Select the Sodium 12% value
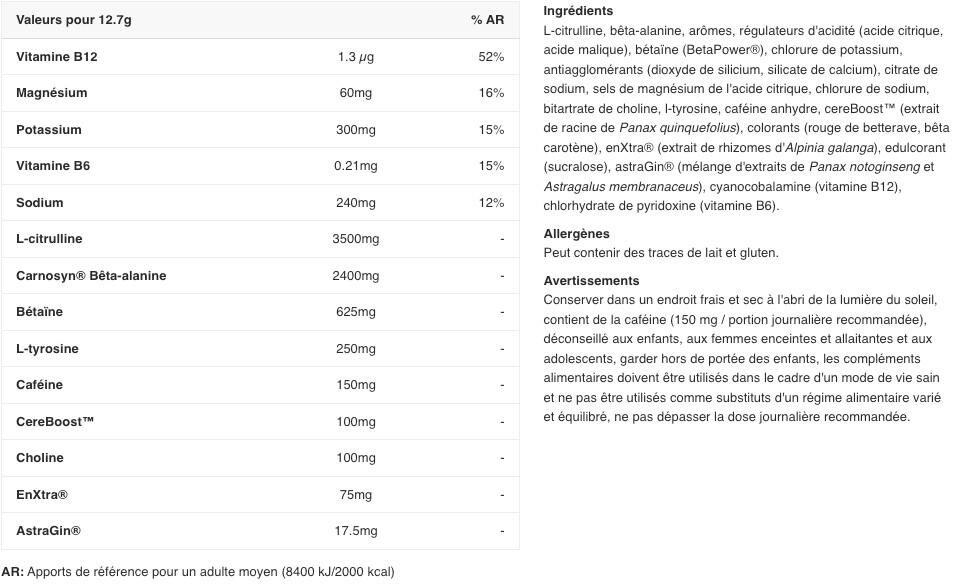 point(491,203)
